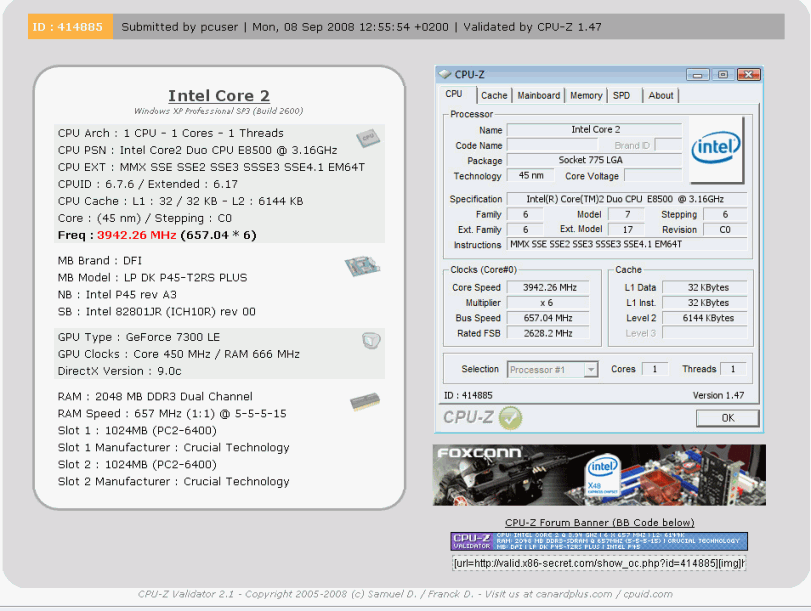This screenshot has height=611, width=811.
Task: Click the Bus Speed 657.04 MHz field
Action: coord(548,318)
